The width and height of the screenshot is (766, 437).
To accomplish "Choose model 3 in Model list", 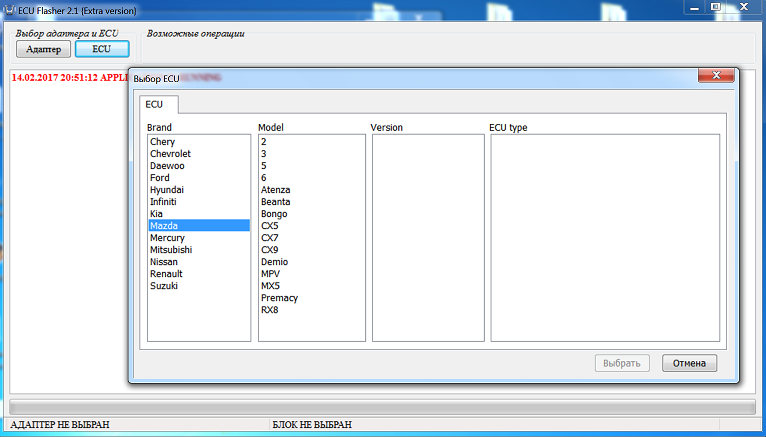I will (x=312, y=154).
